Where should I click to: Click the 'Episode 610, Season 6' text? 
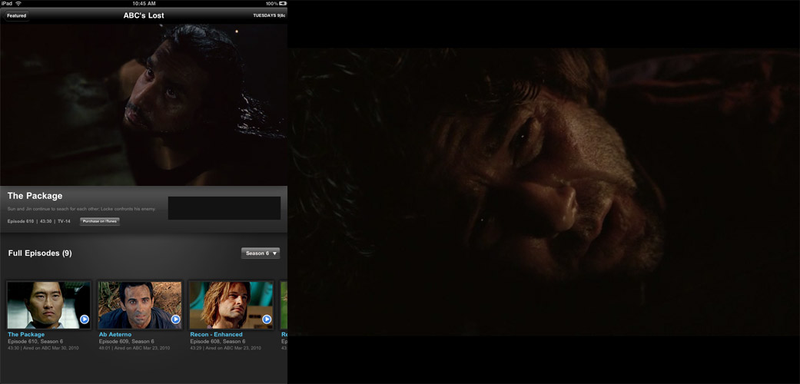pos(34,341)
